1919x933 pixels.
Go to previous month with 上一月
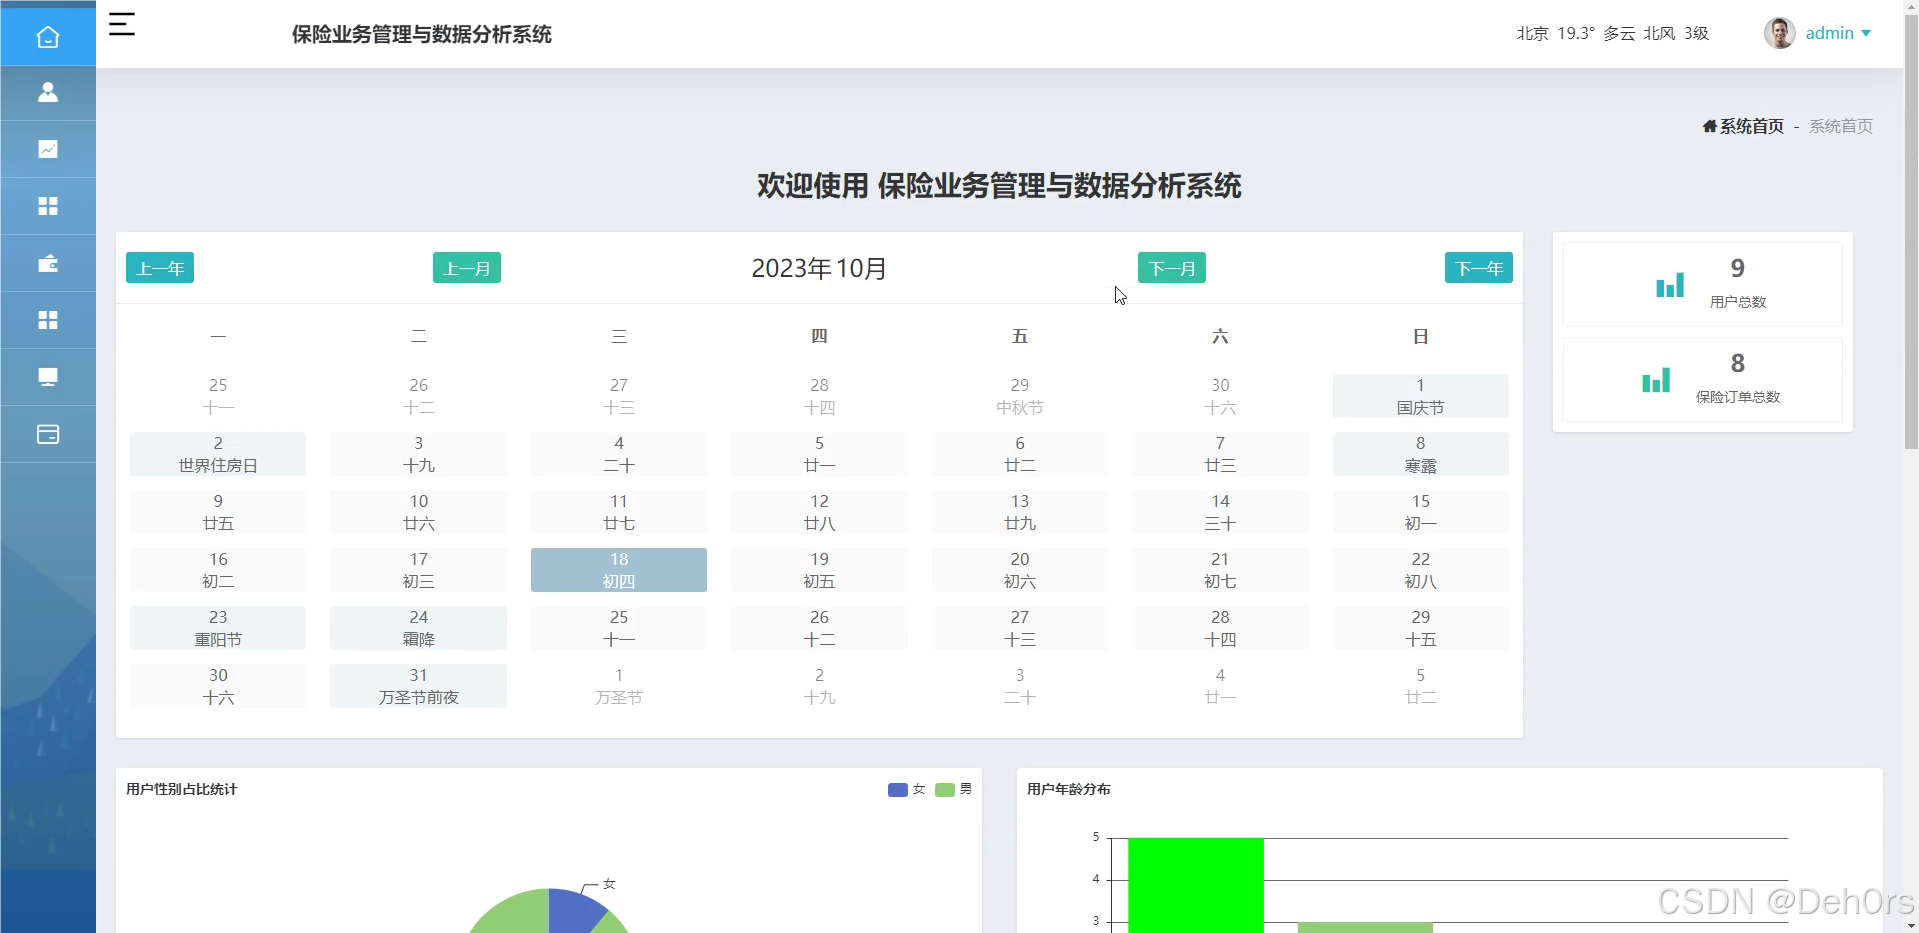pyautogui.click(x=467, y=268)
